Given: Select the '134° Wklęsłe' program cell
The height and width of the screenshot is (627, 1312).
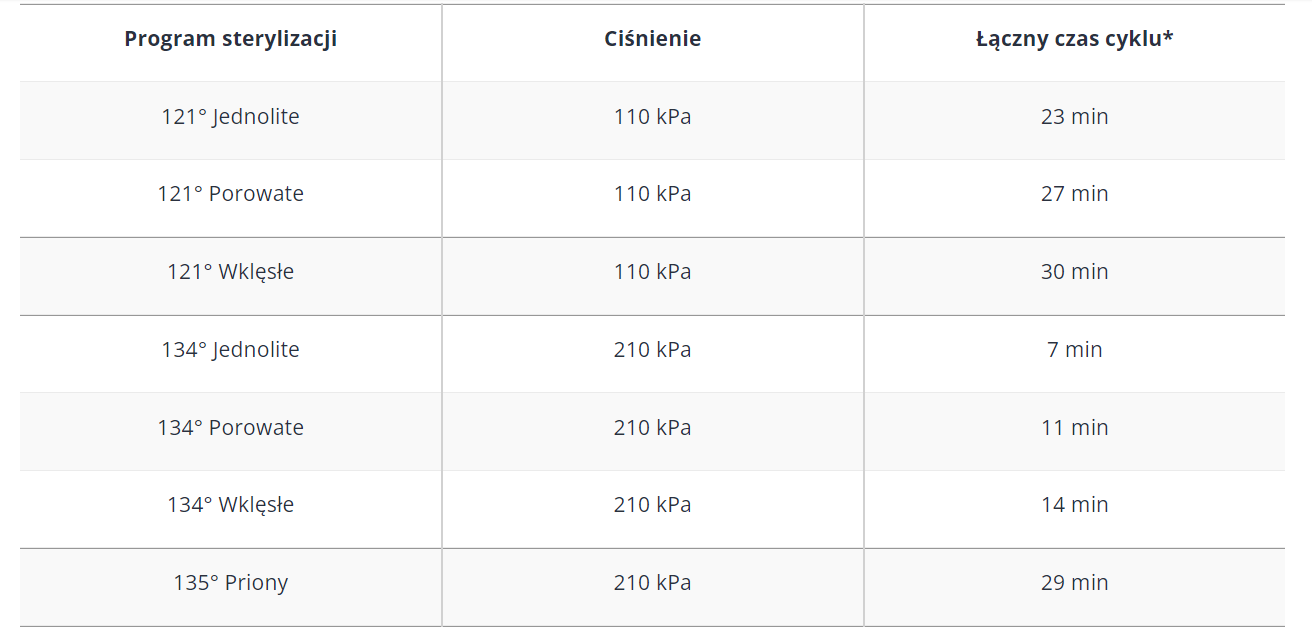Looking at the screenshot, I should point(230,505).
